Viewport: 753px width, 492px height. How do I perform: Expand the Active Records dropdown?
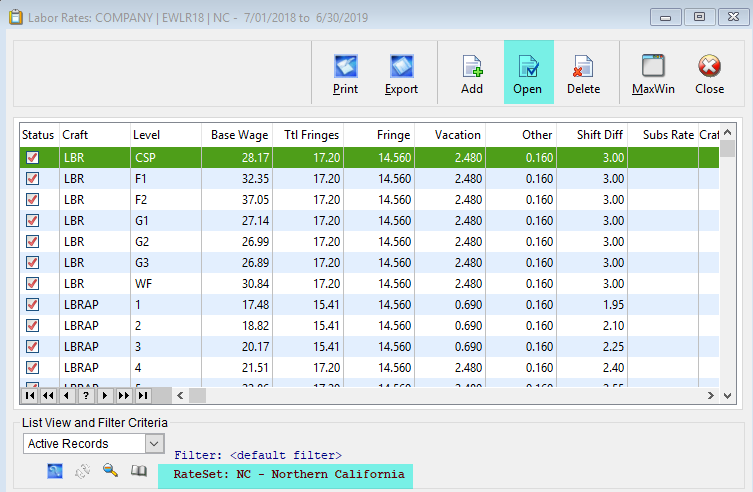coord(154,444)
